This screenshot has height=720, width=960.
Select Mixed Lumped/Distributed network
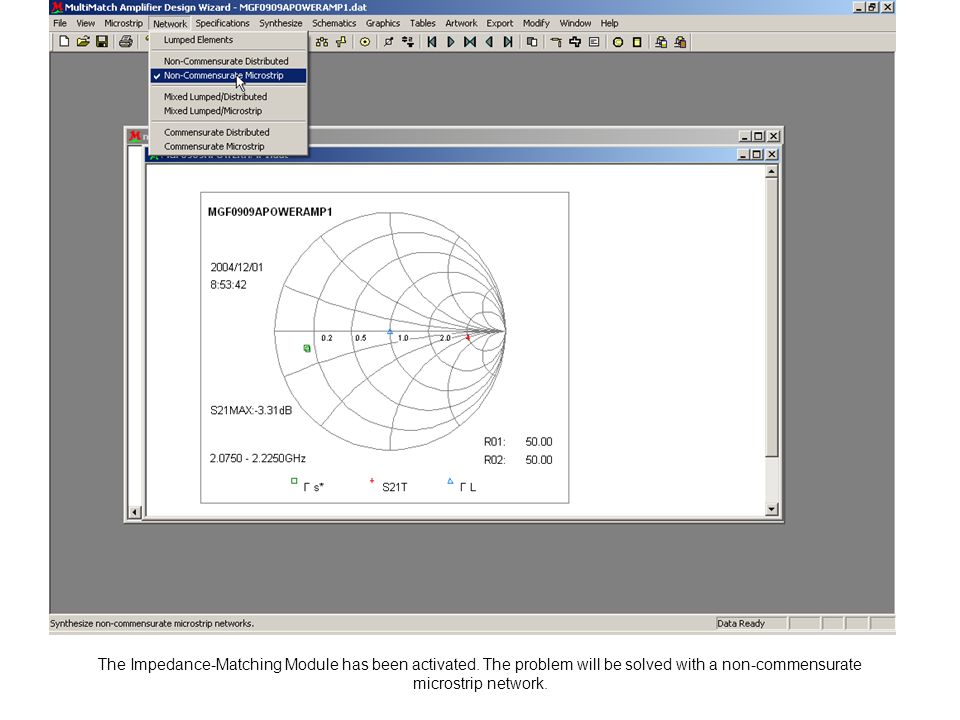tap(228, 97)
